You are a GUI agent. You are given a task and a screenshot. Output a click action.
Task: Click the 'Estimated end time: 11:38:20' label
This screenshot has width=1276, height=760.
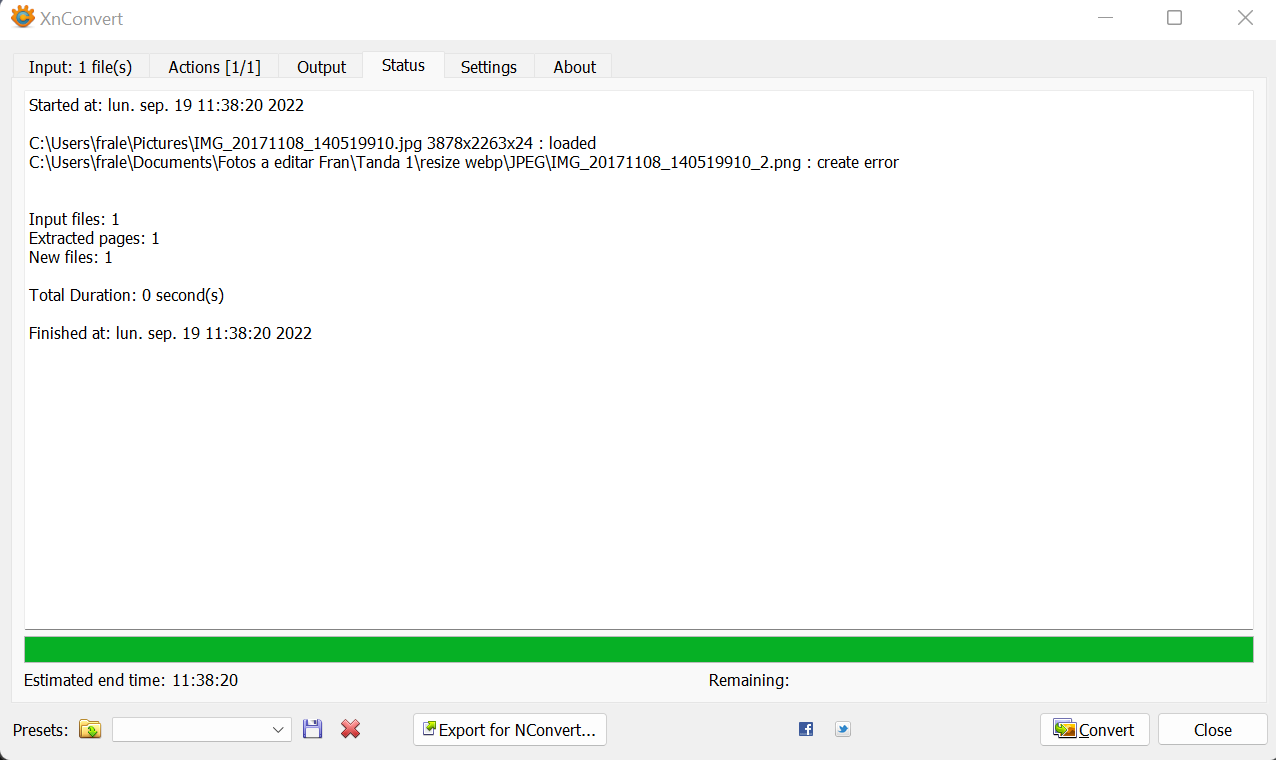[x=131, y=680]
